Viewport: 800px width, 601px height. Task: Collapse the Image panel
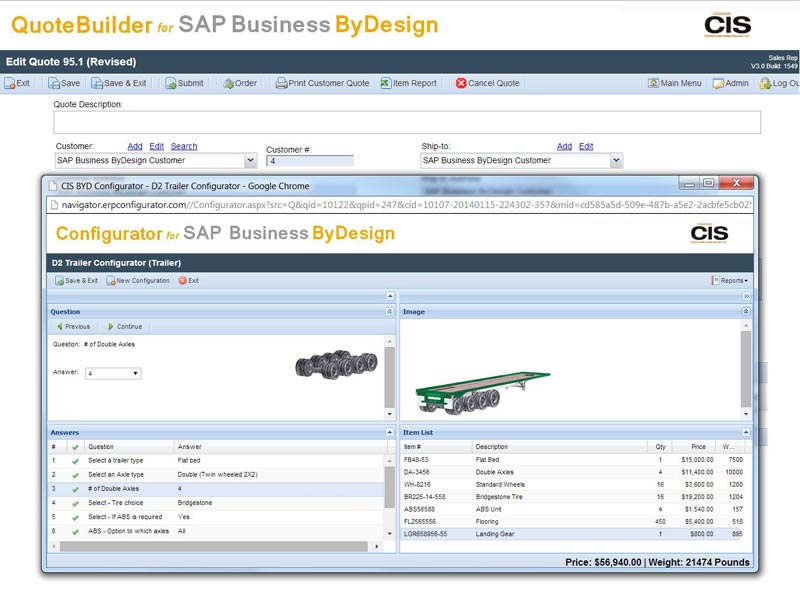746,312
